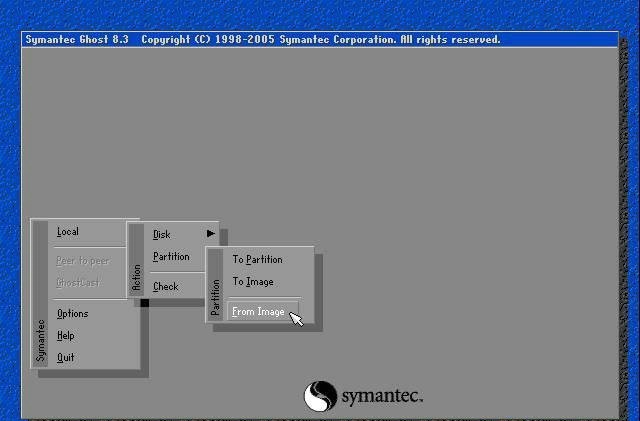The height and width of the screenshot is (421, 640).
Task: Choose Check in the Action menu
Action: tap(166, 287)
